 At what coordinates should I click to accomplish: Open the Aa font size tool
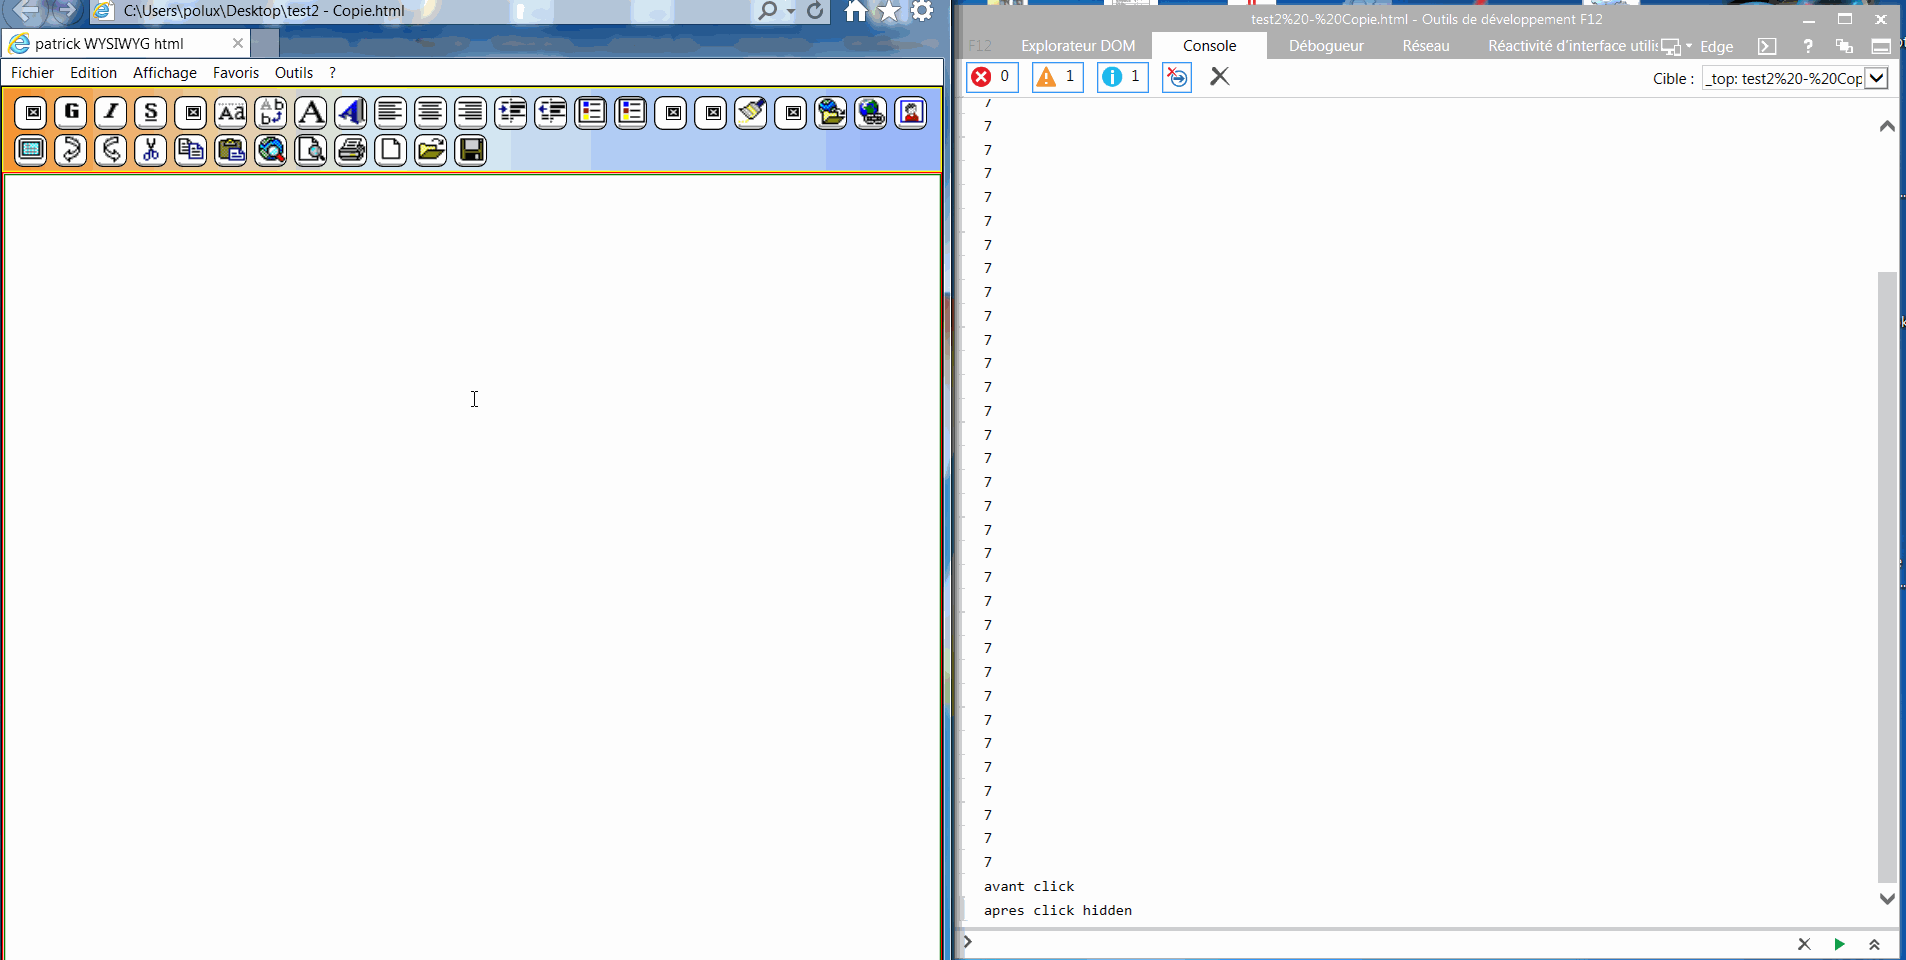point(231,113)
